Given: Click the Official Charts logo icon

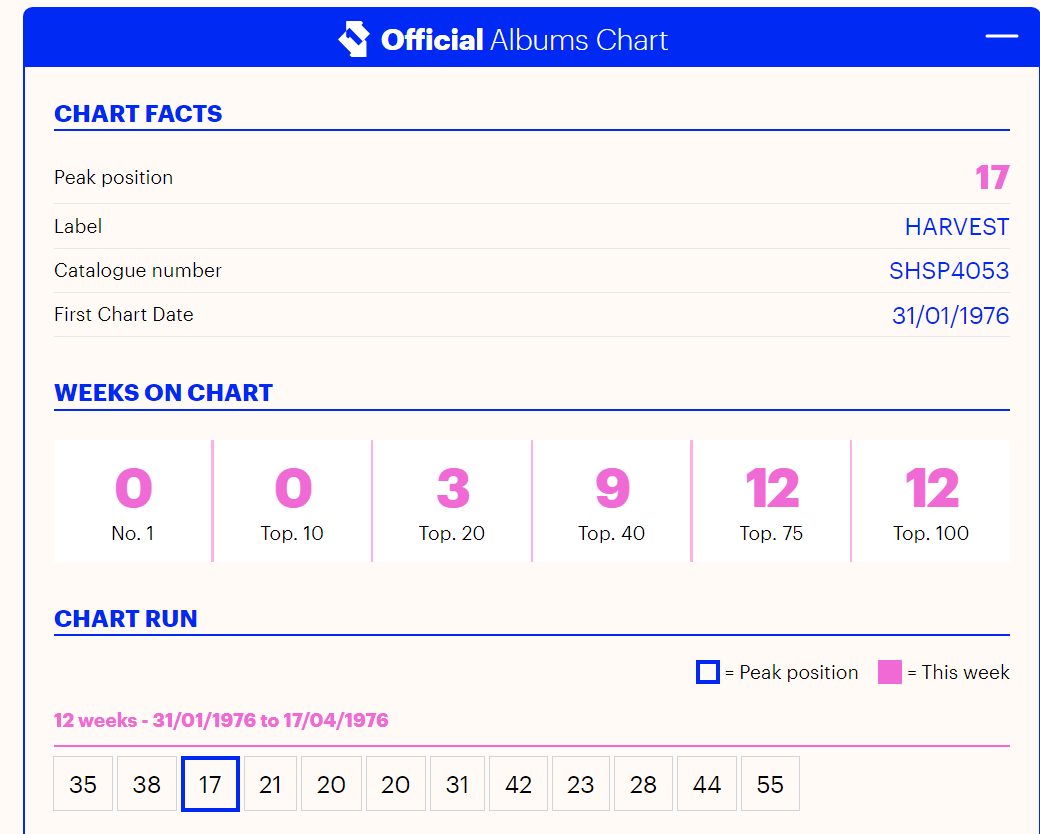Looking at the screenshot, I should pyautogui.click(x=354, y=39).
